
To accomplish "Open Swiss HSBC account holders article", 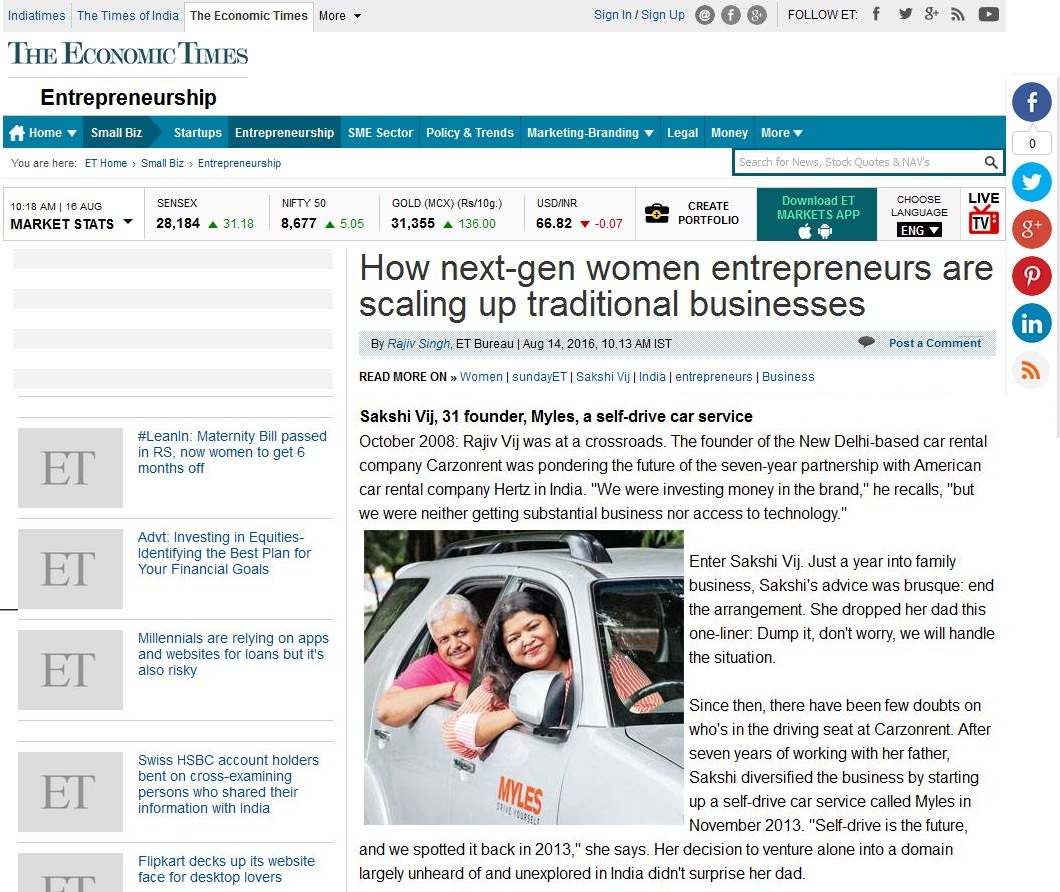I will (x=228, y=784).
